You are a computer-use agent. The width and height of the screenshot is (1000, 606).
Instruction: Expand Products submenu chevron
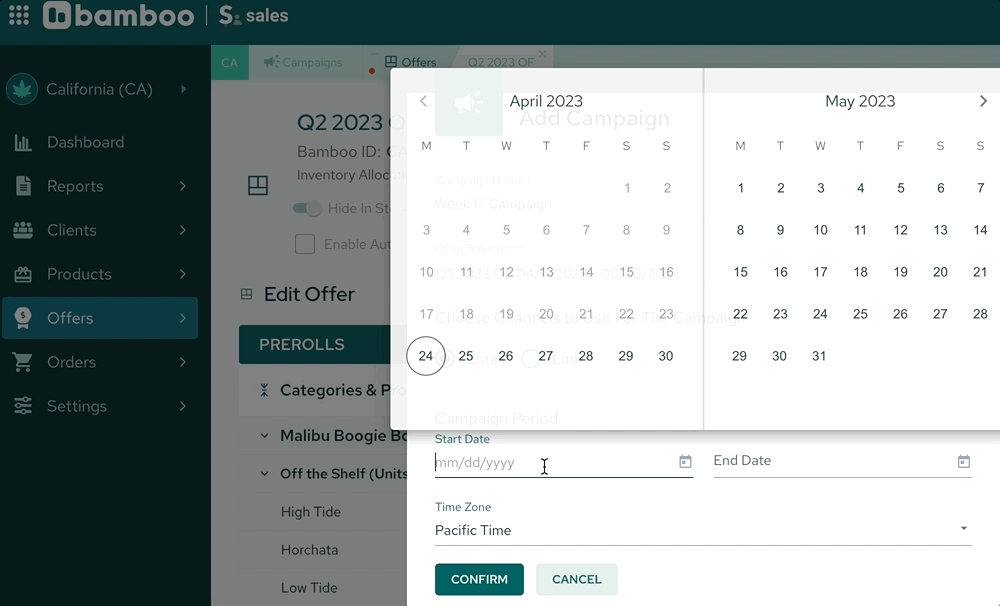tap(183, 274)
